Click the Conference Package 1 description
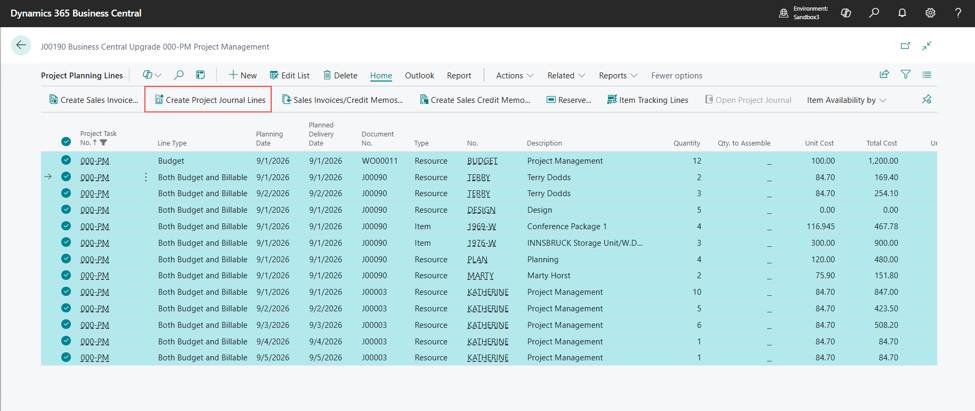 pyautogui.click(x=566, y=226)
